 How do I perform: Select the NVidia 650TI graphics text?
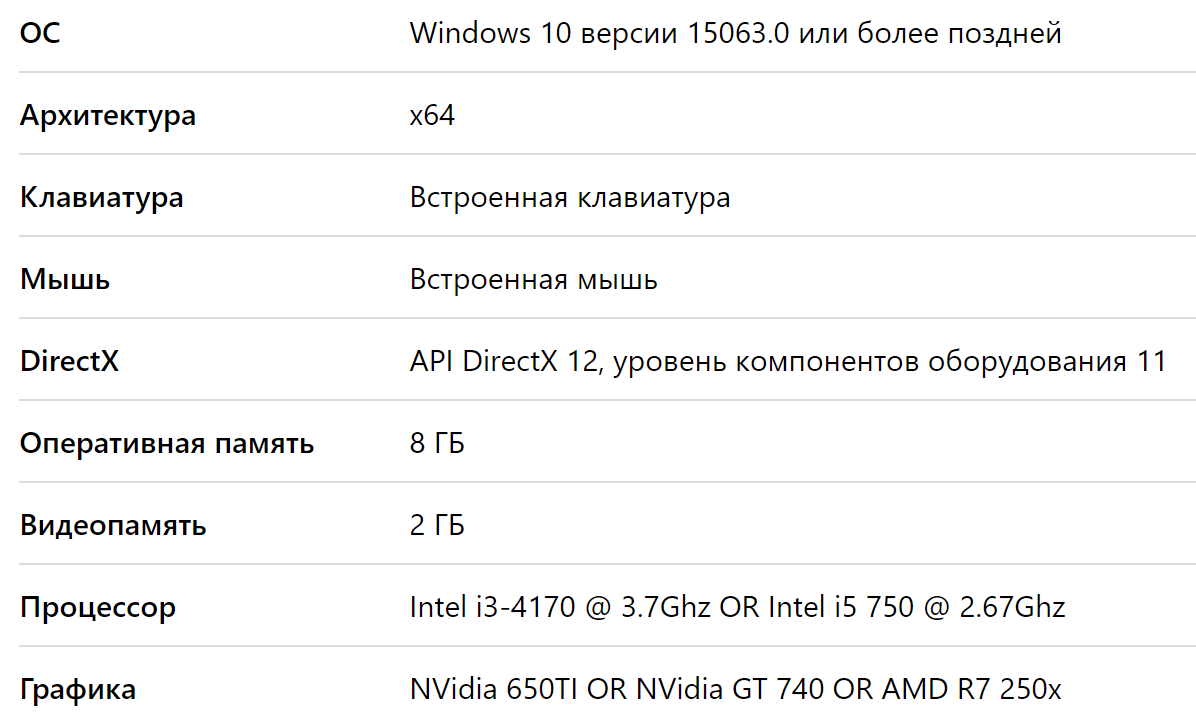pyautogui.click(x=494, y=689)
